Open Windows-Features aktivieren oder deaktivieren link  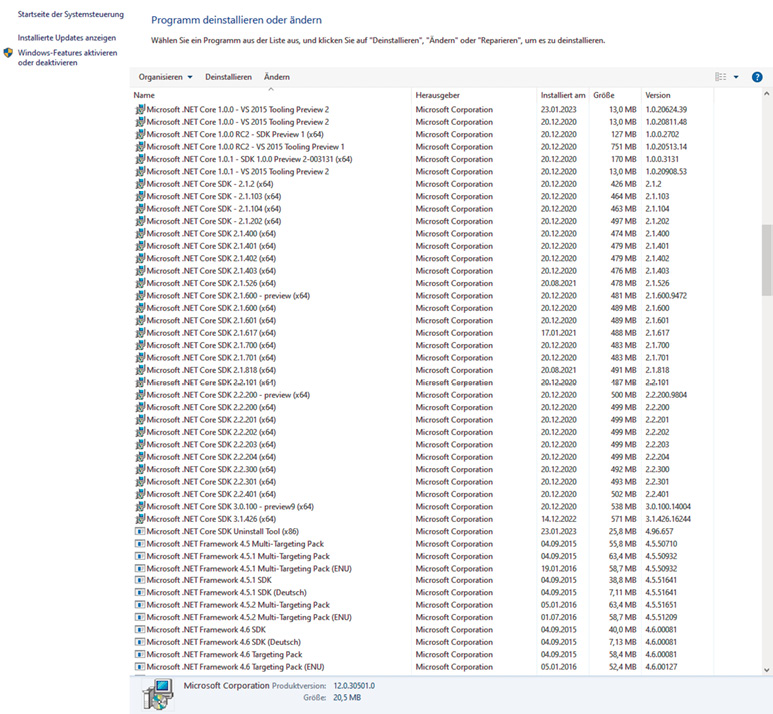point(68,57)
